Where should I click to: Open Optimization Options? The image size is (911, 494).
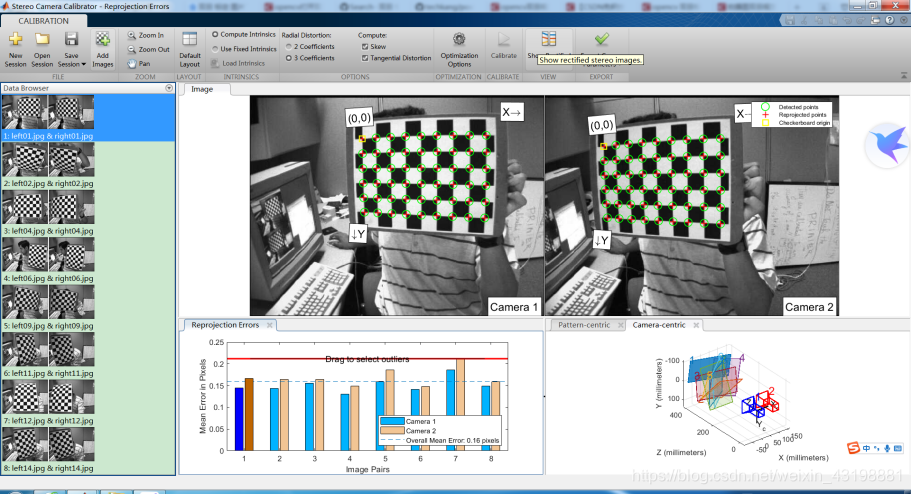point(459,49)
